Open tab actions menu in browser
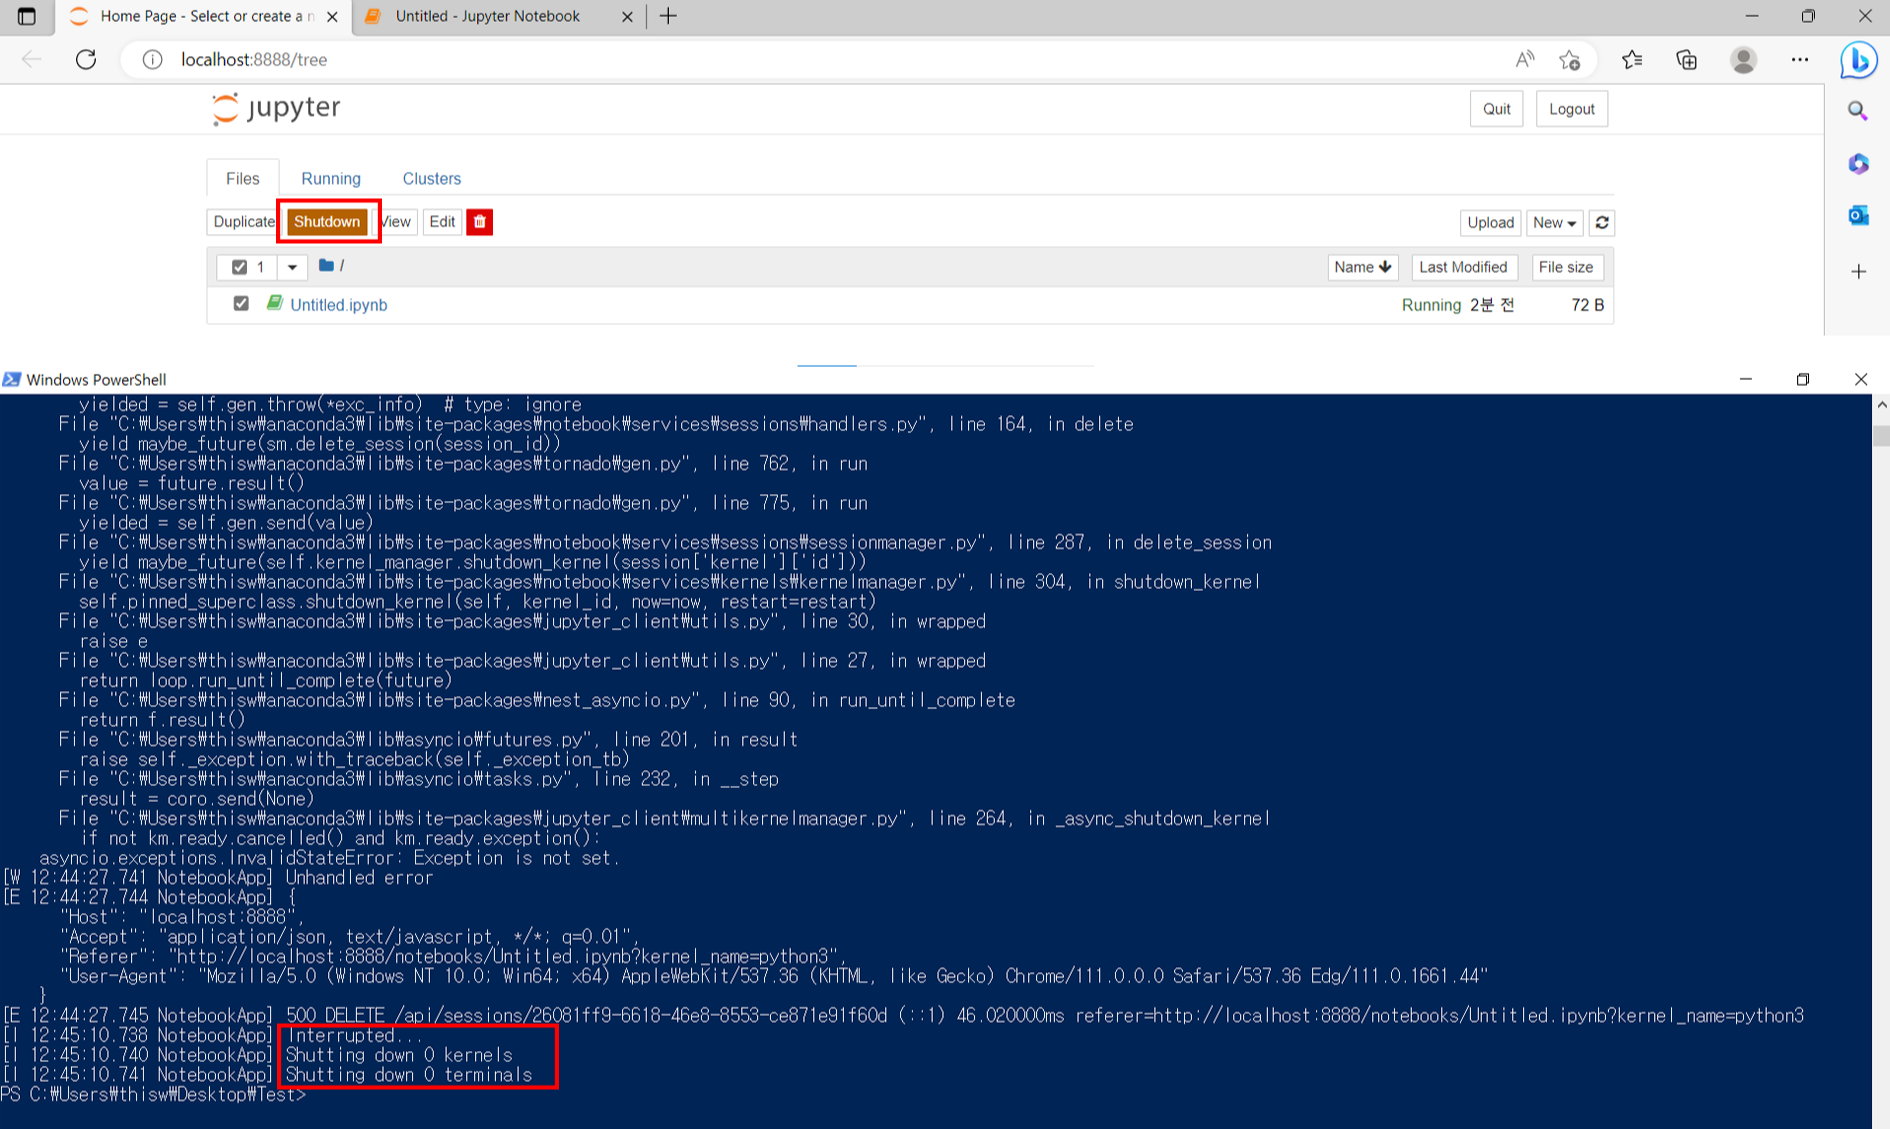1890x1129 pixels. point(27,16)
